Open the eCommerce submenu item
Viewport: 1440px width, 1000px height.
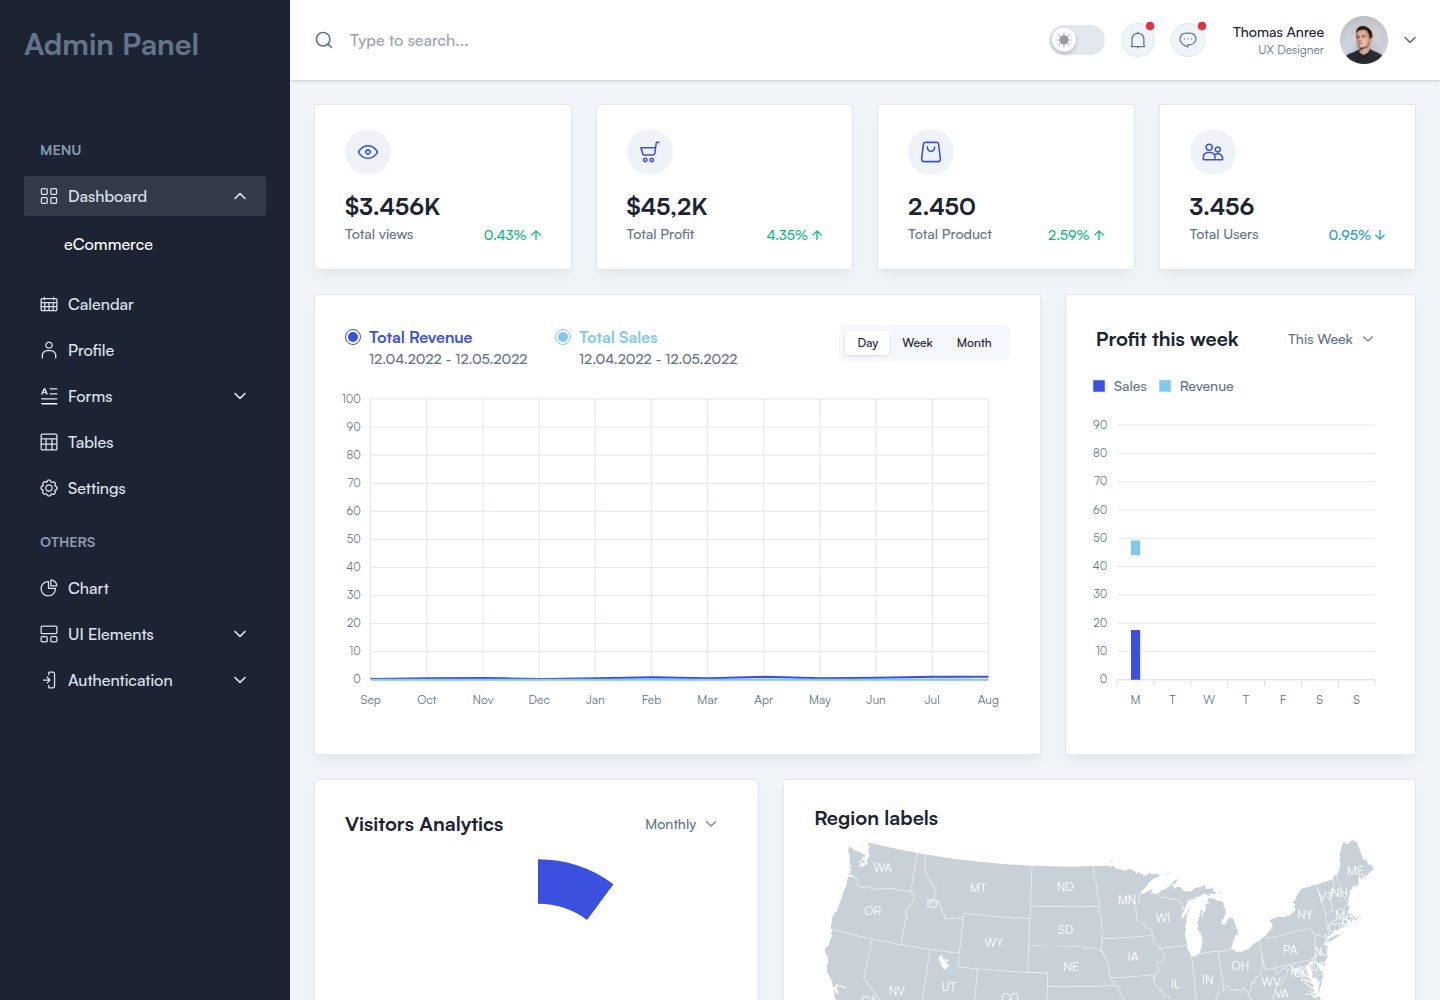pos(108,244)
